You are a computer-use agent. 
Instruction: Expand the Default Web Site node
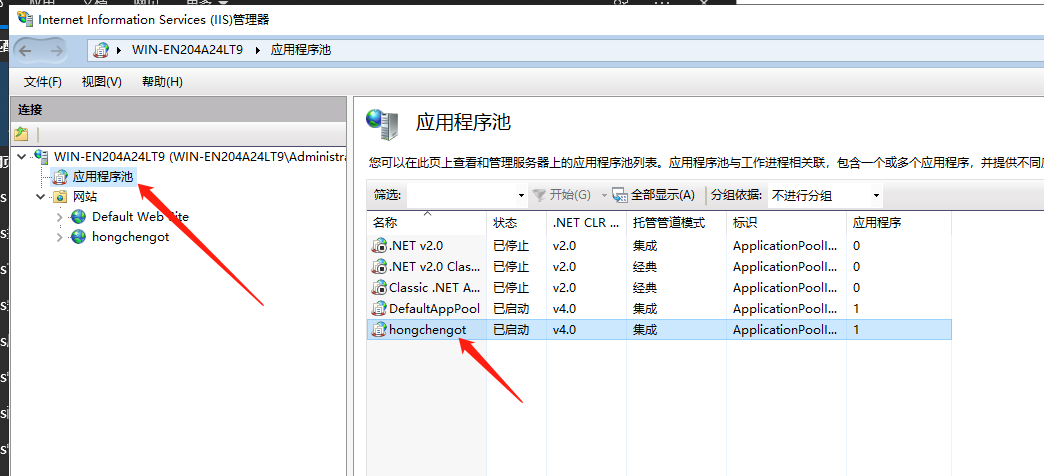coord(60,217)
